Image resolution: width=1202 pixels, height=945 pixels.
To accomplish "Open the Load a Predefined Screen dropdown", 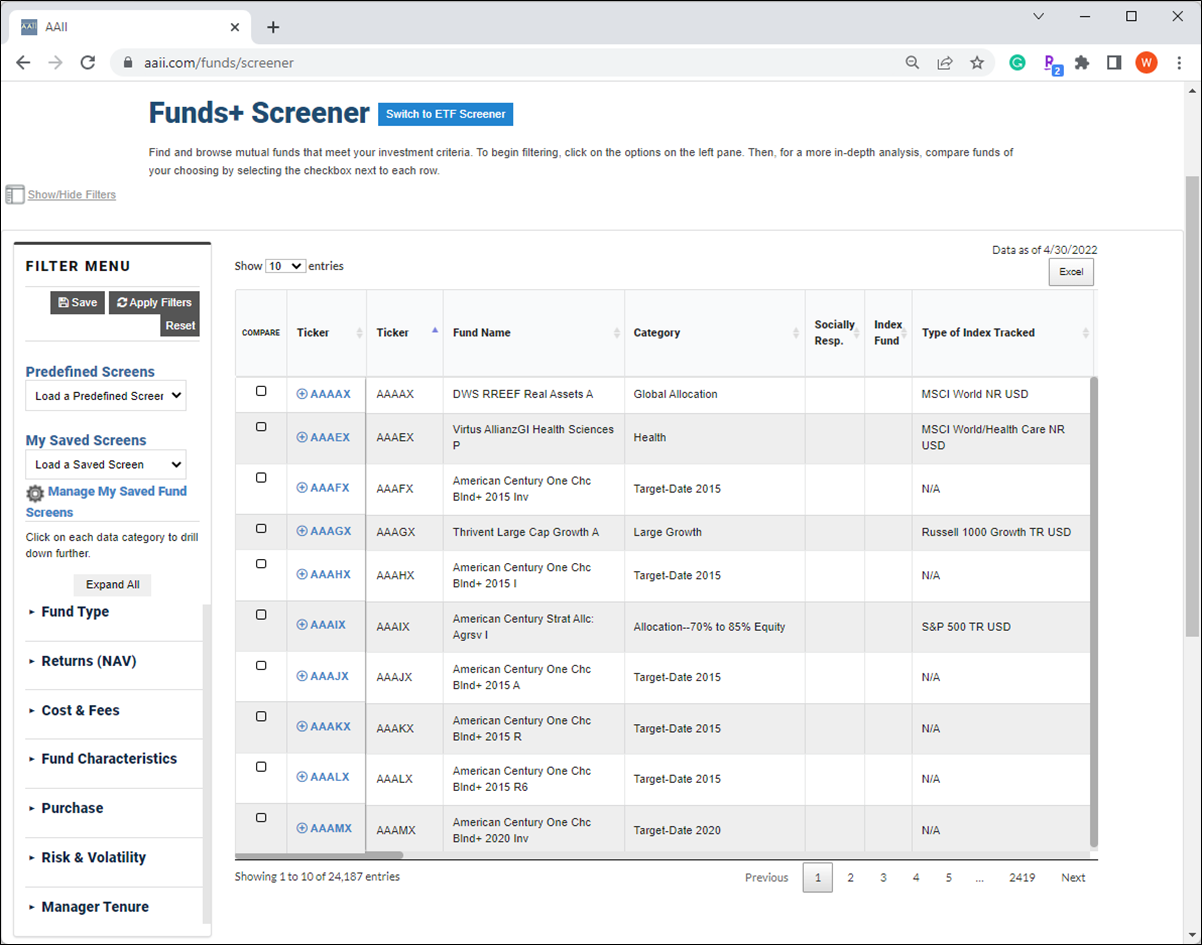I will point(106,396).
